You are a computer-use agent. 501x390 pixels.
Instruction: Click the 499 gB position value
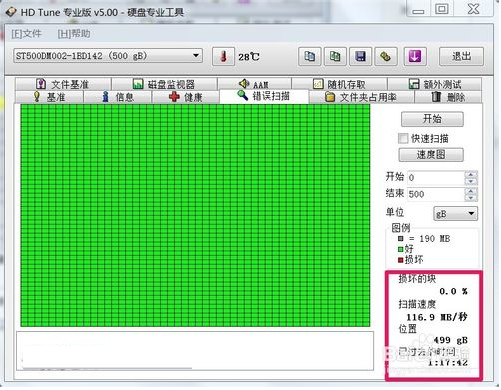click(451, 340)
